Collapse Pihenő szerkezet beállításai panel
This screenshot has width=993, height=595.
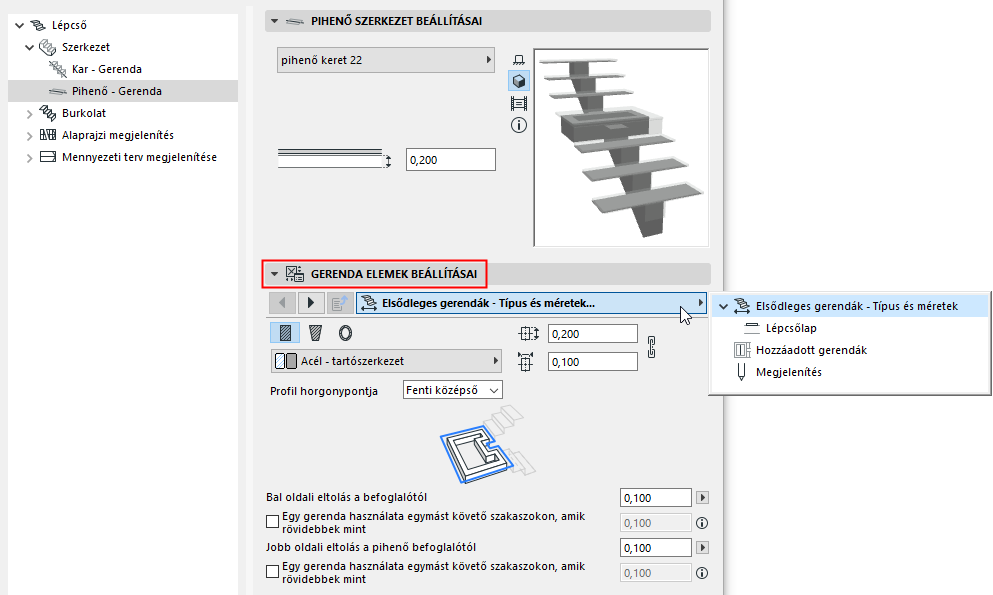(x=275, y=21)
